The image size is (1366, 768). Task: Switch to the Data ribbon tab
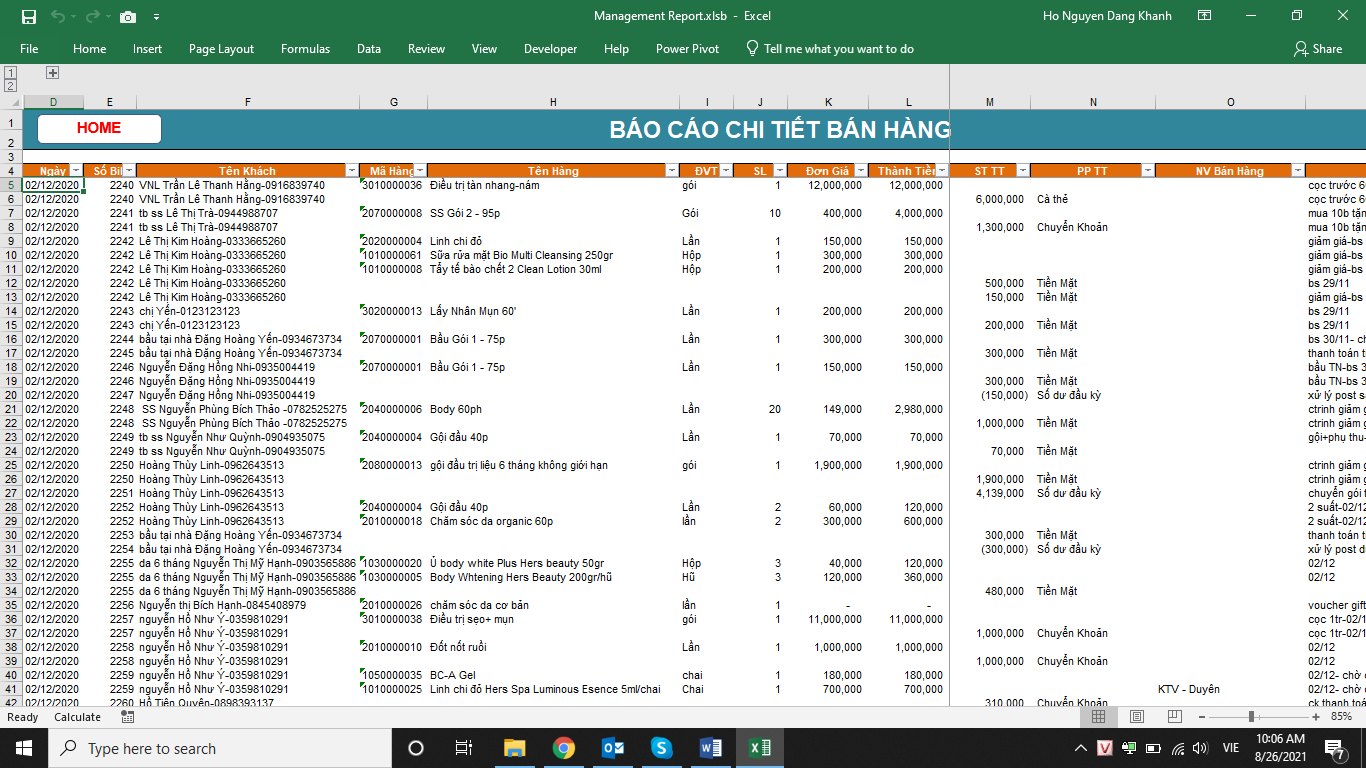click(x=369, y=49)
